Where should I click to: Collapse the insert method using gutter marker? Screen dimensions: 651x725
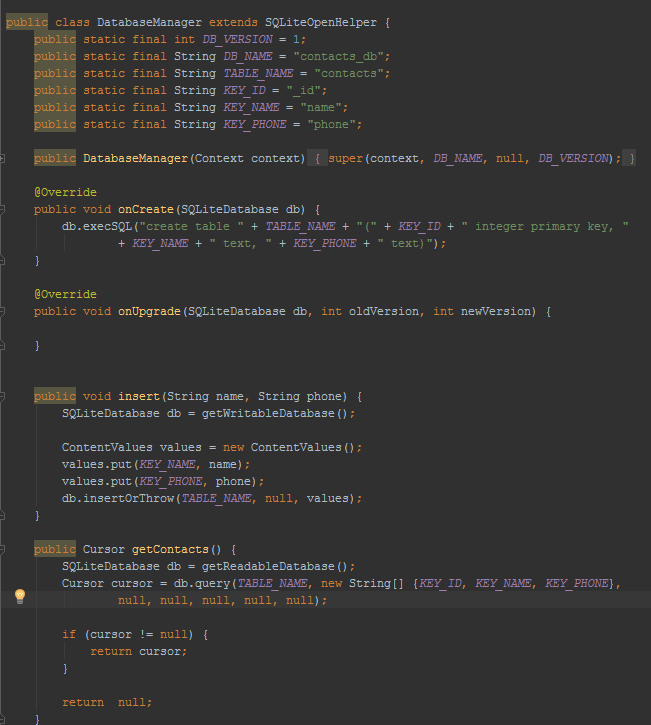pos(2,396)
